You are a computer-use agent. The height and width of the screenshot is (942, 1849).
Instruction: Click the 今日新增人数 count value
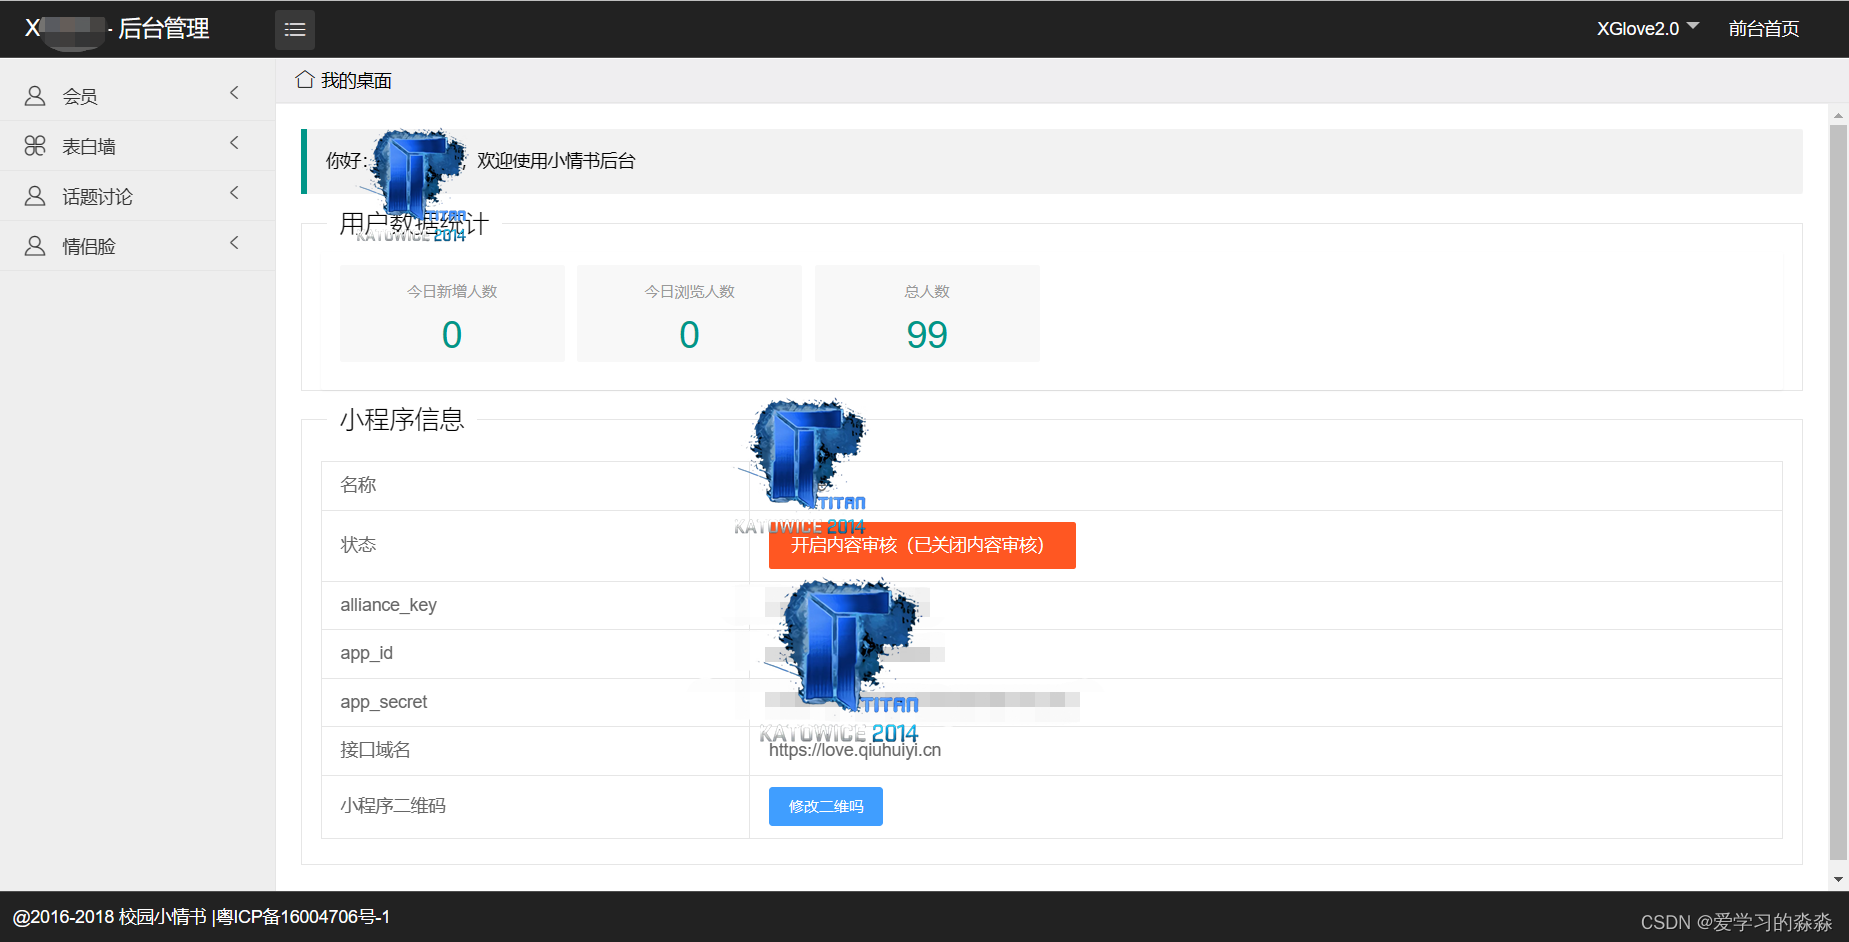click(x=452, y=334)
